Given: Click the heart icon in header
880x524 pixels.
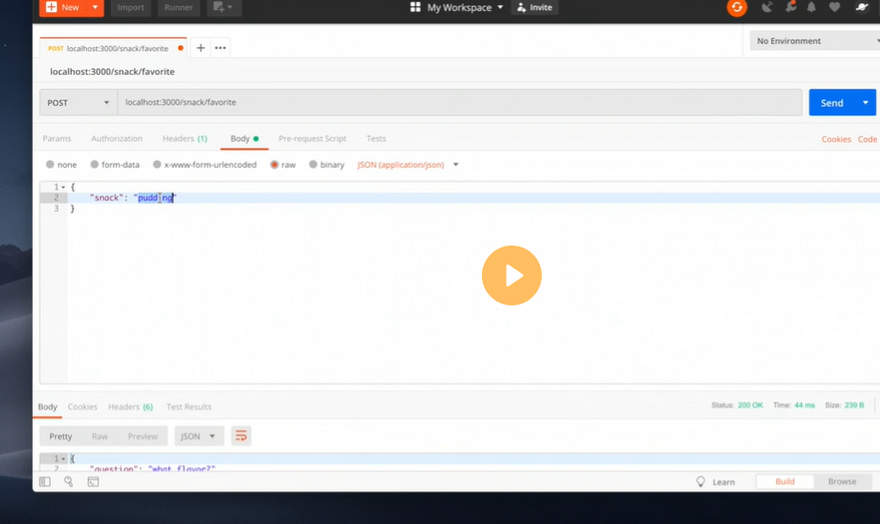Looking at the screenshot, I should pos(834,8).
